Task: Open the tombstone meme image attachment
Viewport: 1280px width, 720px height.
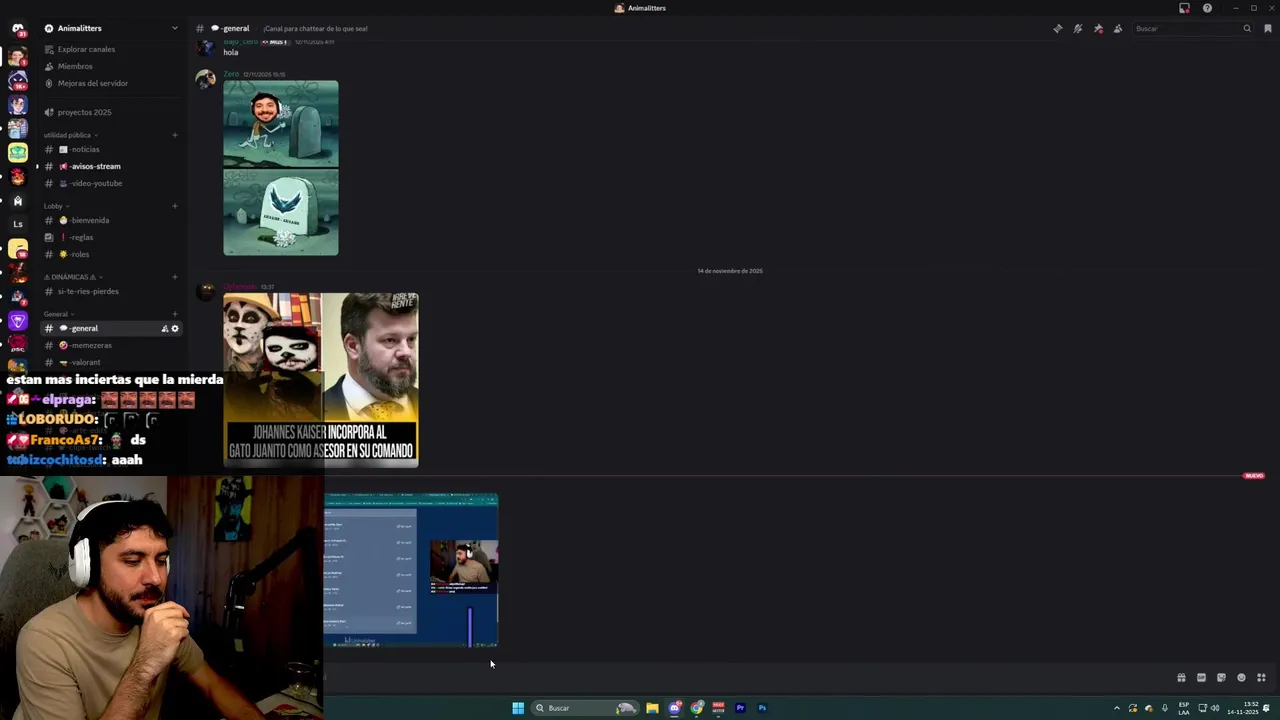Action: [x=281, y=168]
